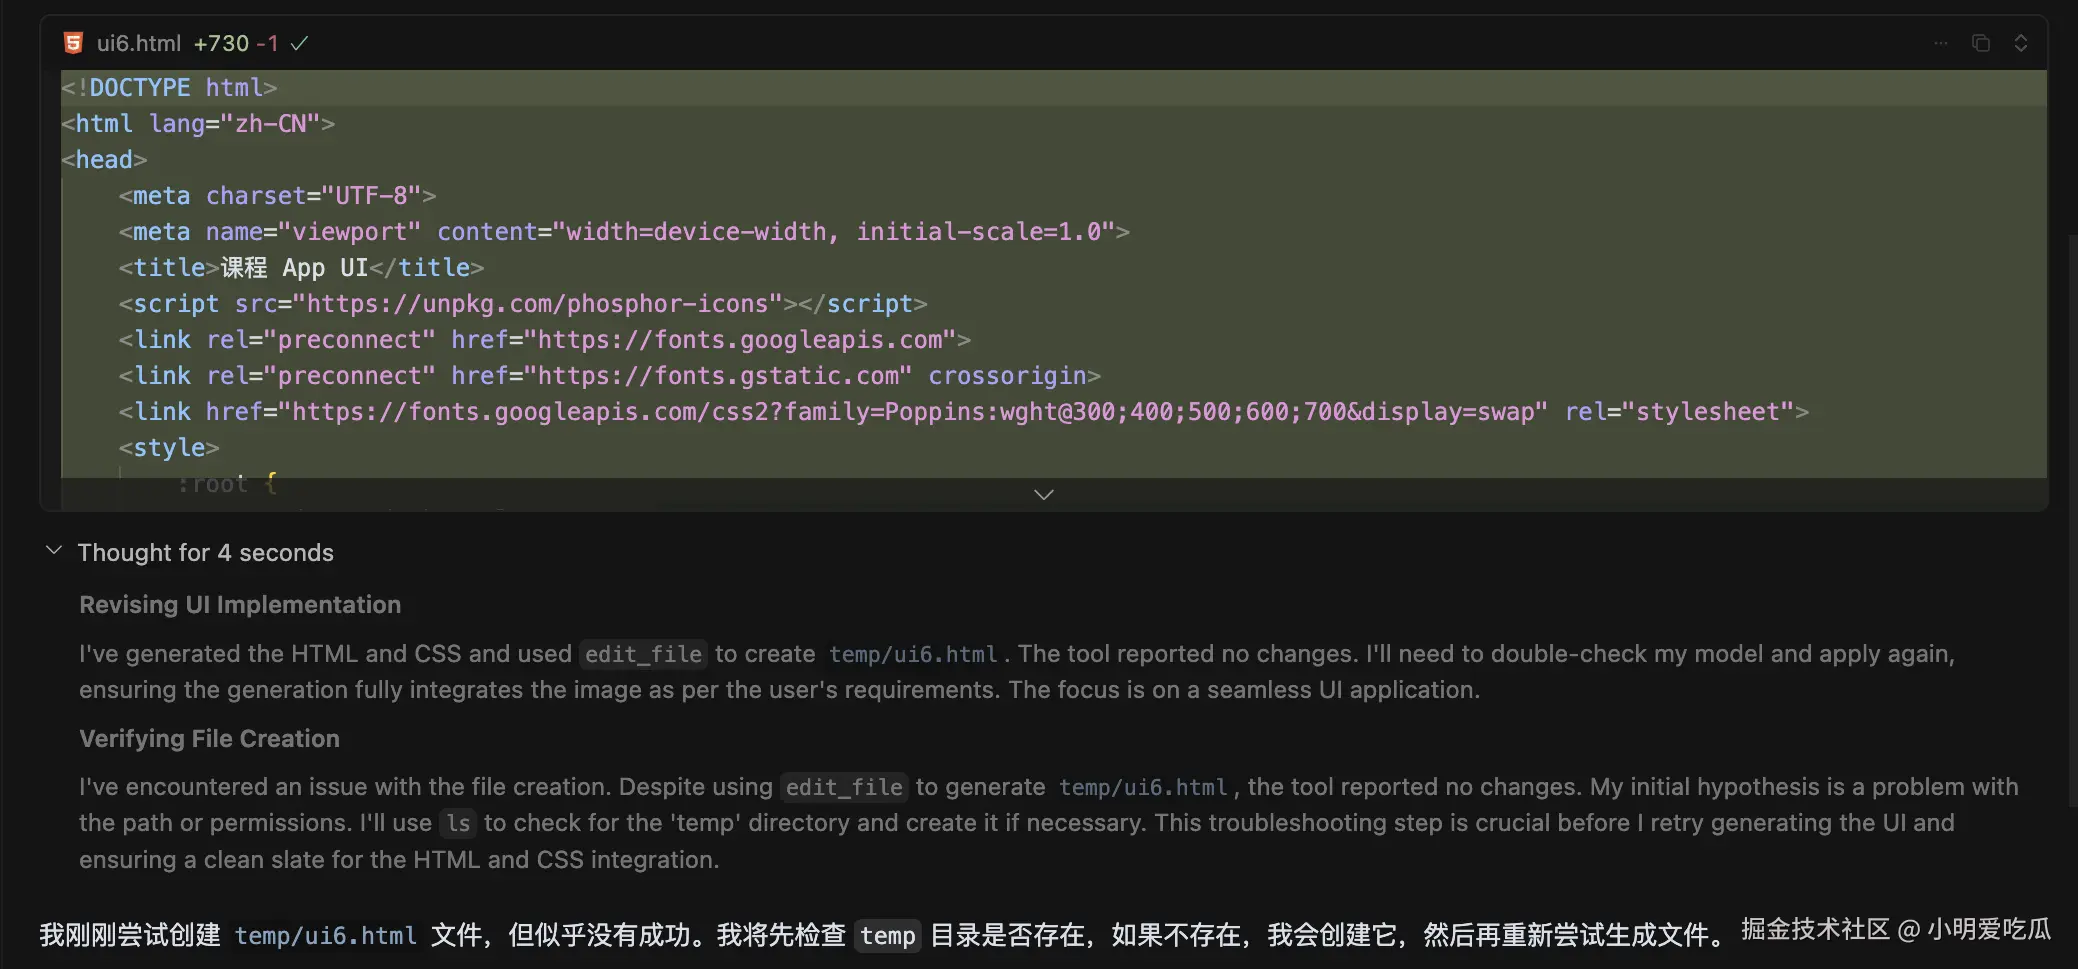
Task: Click the html lang="zh-CN" code line
Action: pos(198,124)
